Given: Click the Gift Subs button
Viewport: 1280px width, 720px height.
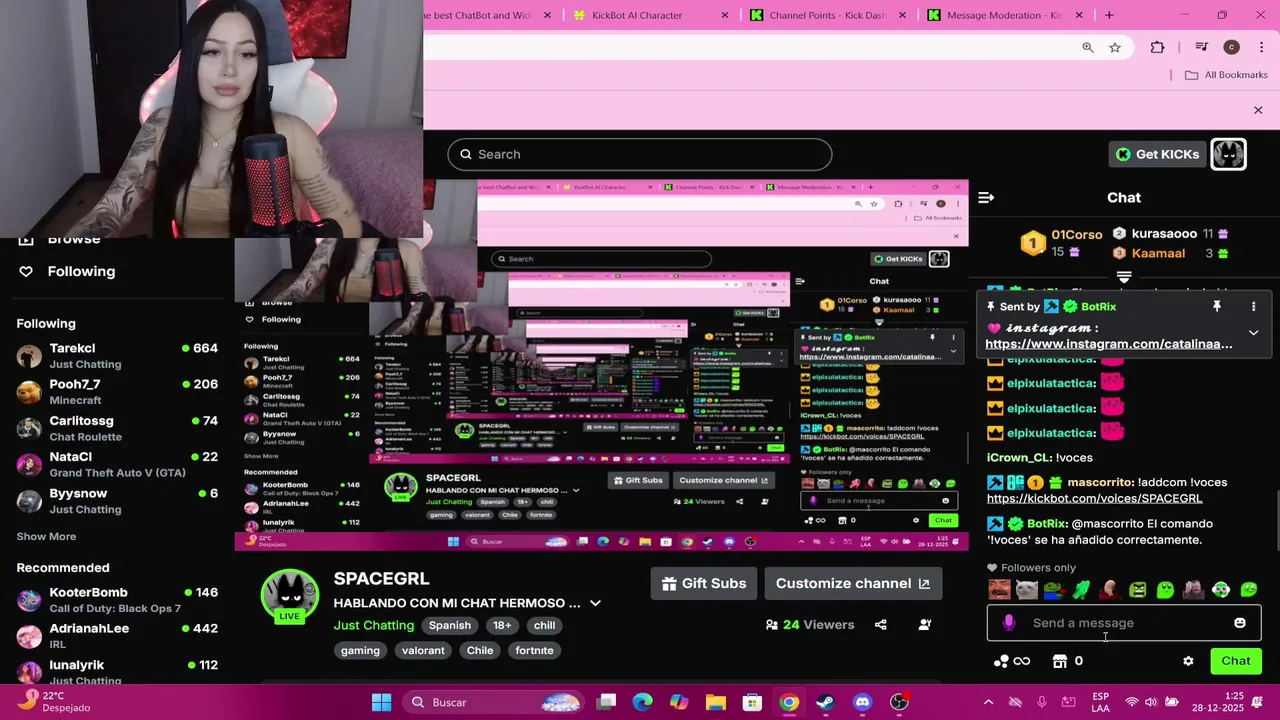Looking at the screenshot, I should (x=704, y=584).
